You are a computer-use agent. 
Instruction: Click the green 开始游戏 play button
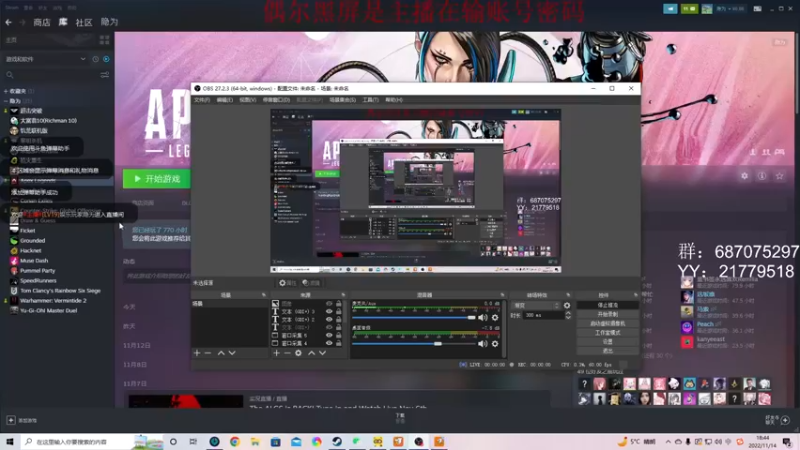click(x=157, y=179)
